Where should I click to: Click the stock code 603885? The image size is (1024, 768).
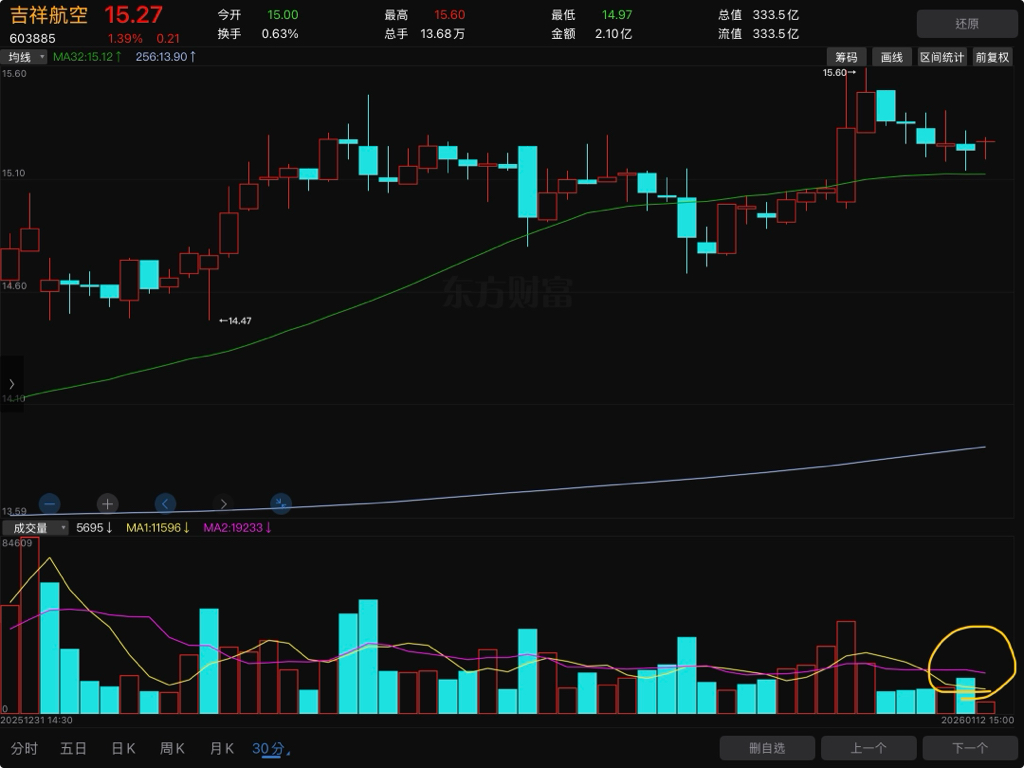(x=33, y=39)
